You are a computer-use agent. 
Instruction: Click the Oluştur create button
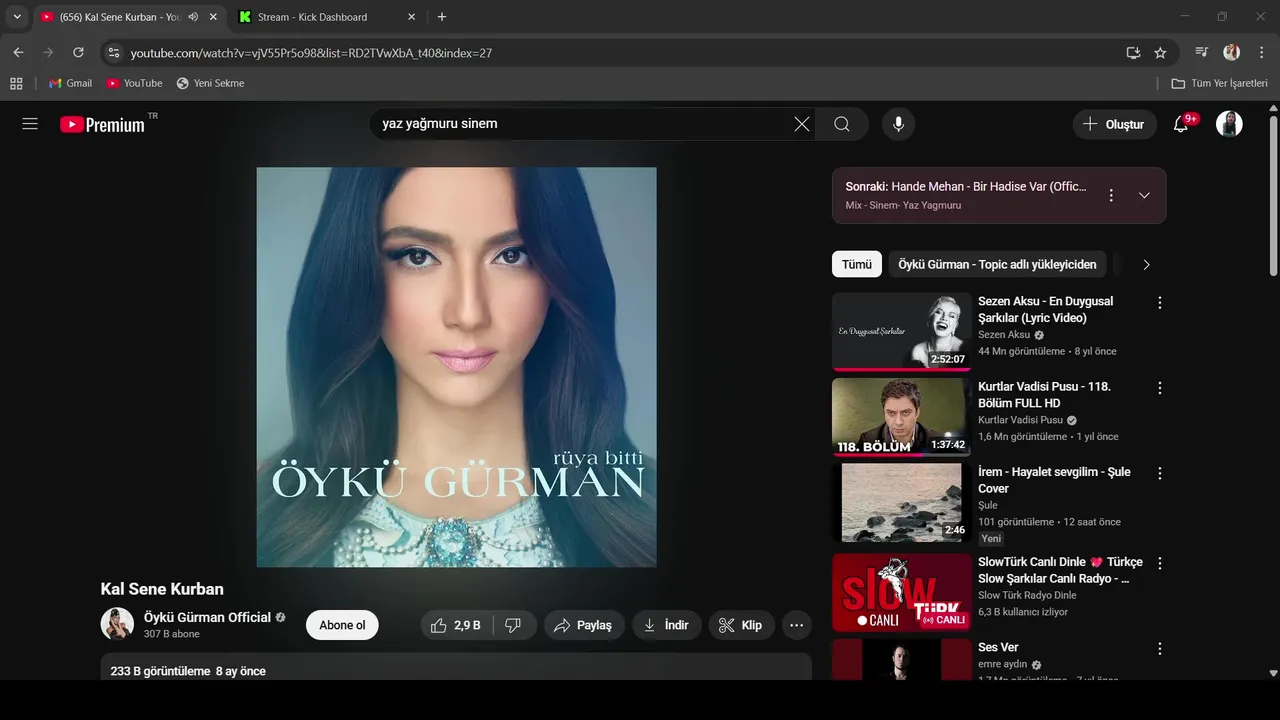(x=1115, y=124)
